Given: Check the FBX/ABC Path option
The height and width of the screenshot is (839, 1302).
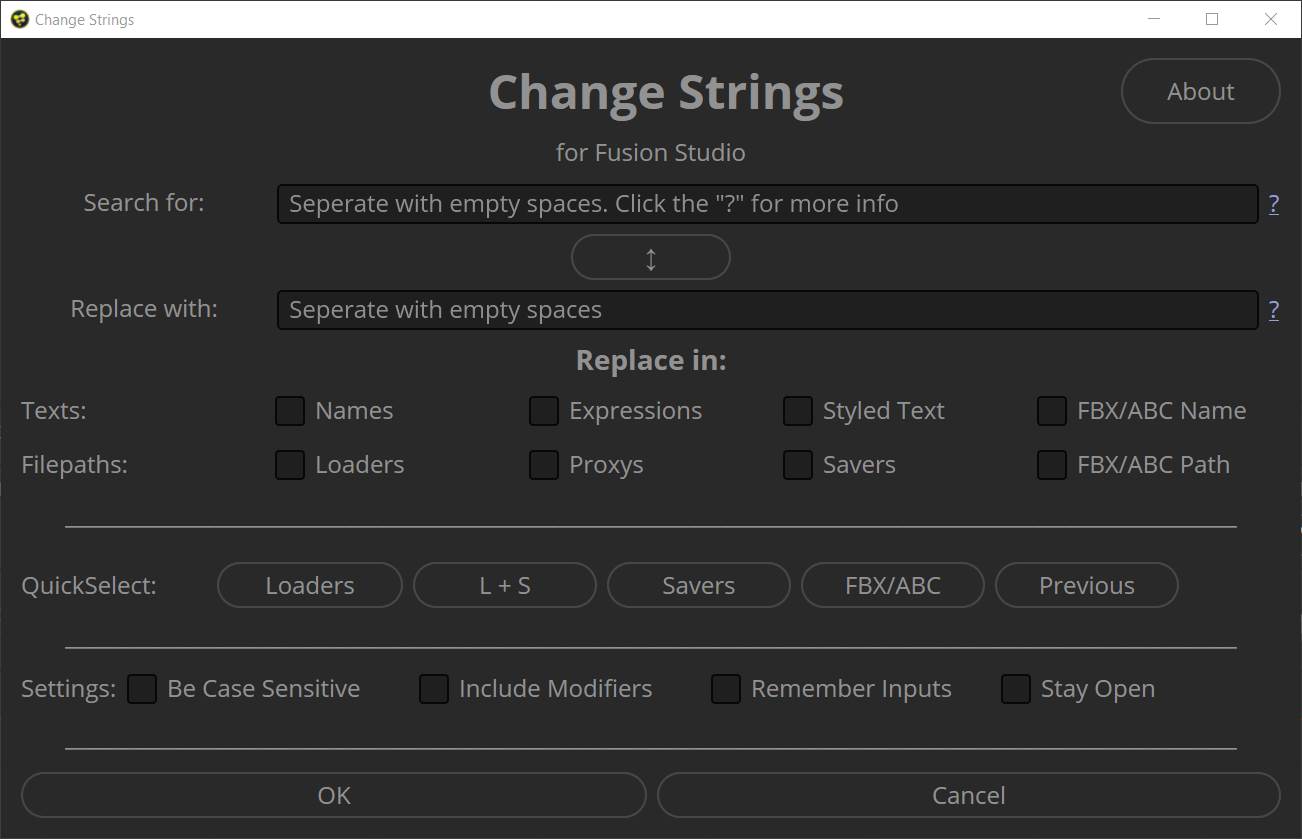Looking at the screenshot, I should tap(1052, 465).
